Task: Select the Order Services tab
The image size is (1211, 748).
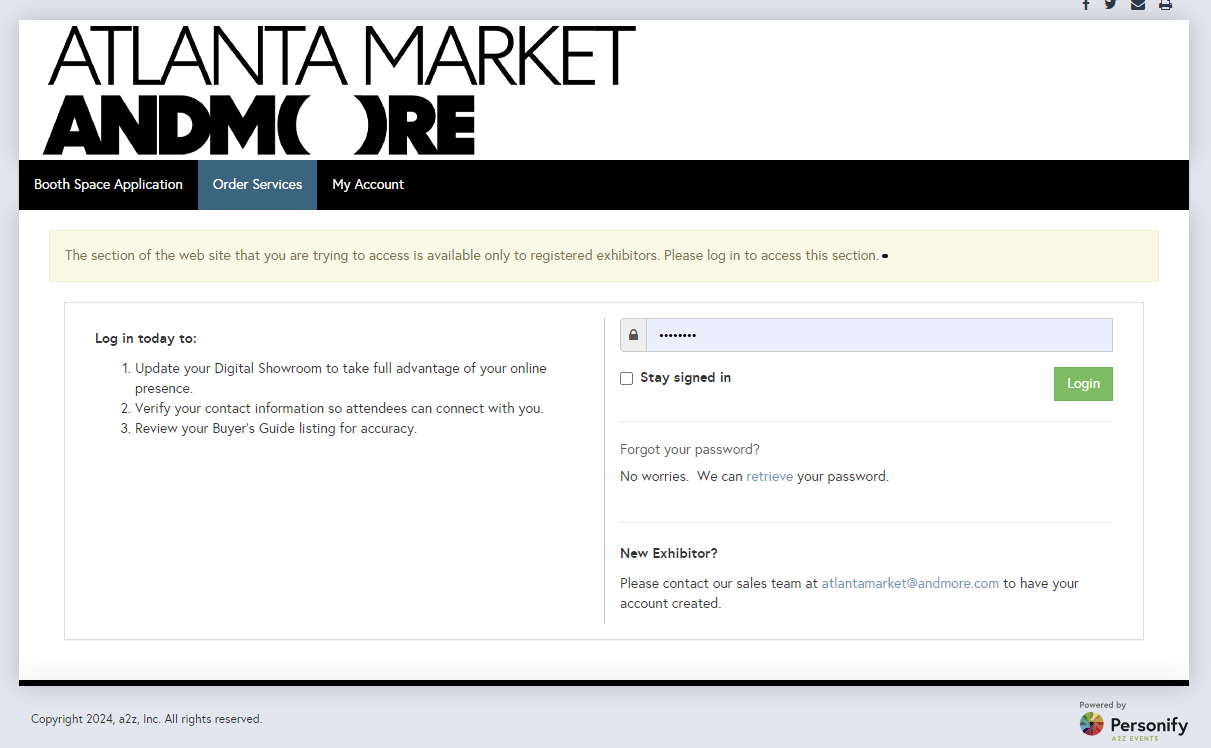Action: click(x=257, y=185)
